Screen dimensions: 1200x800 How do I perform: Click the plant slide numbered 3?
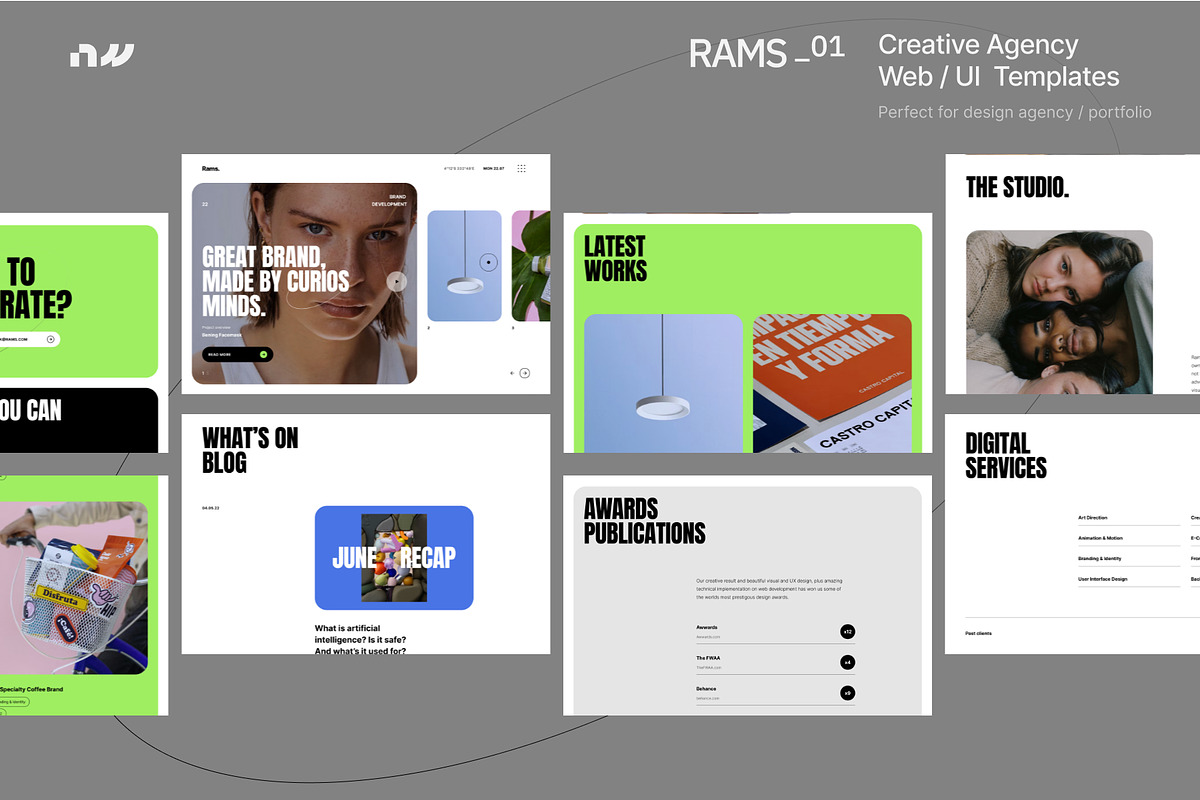tap(531, 266)
